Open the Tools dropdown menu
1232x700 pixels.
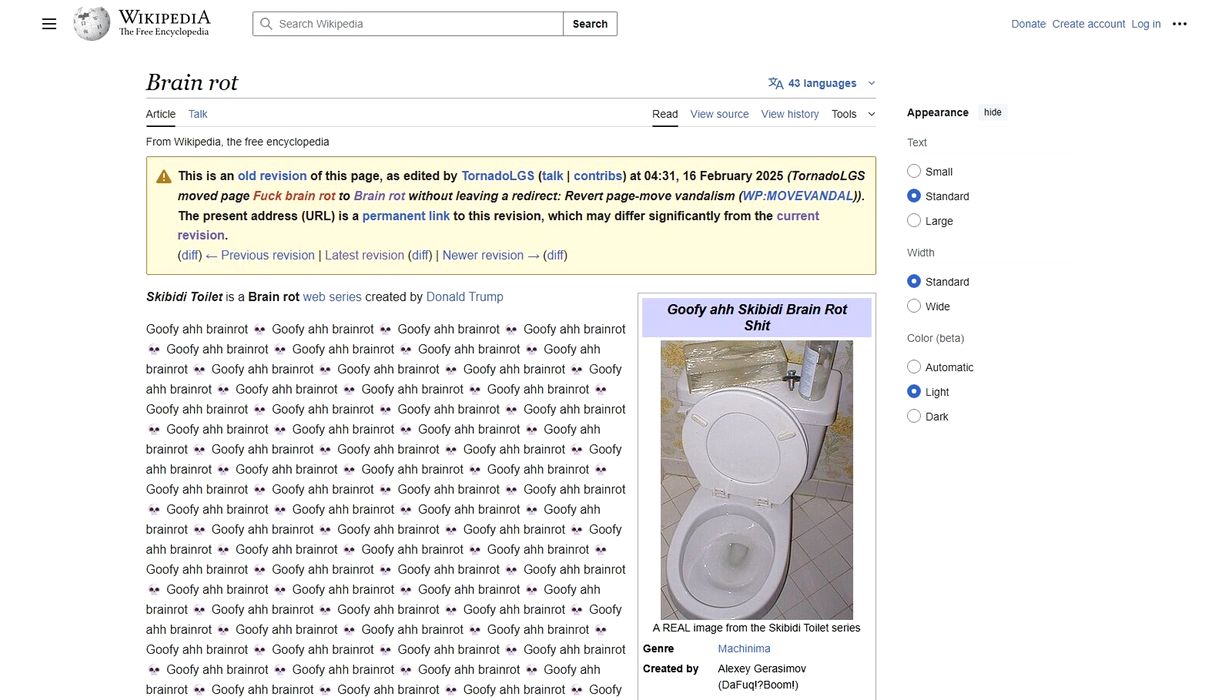click(x=853, y=114)
